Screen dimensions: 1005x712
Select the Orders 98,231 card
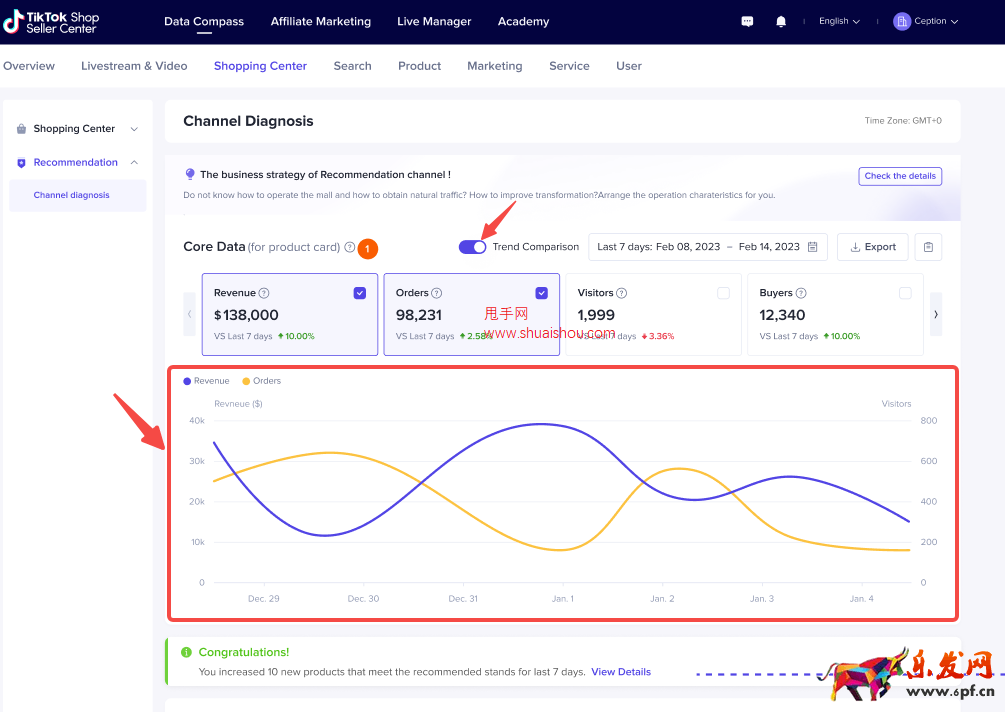tap(472, 314)
